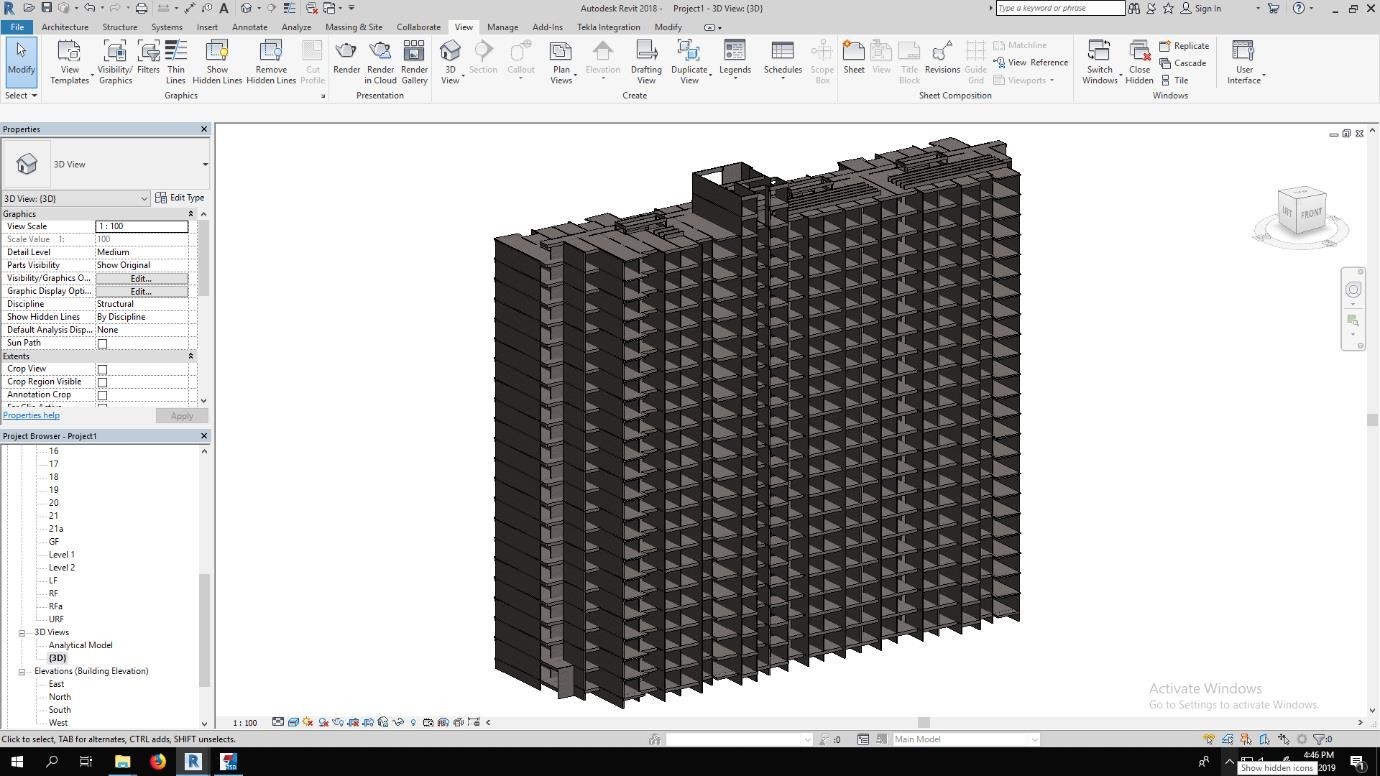1380x776 pixels.
Task: Collapse the 3D Views tree node
Action: [x=22, y=633]
